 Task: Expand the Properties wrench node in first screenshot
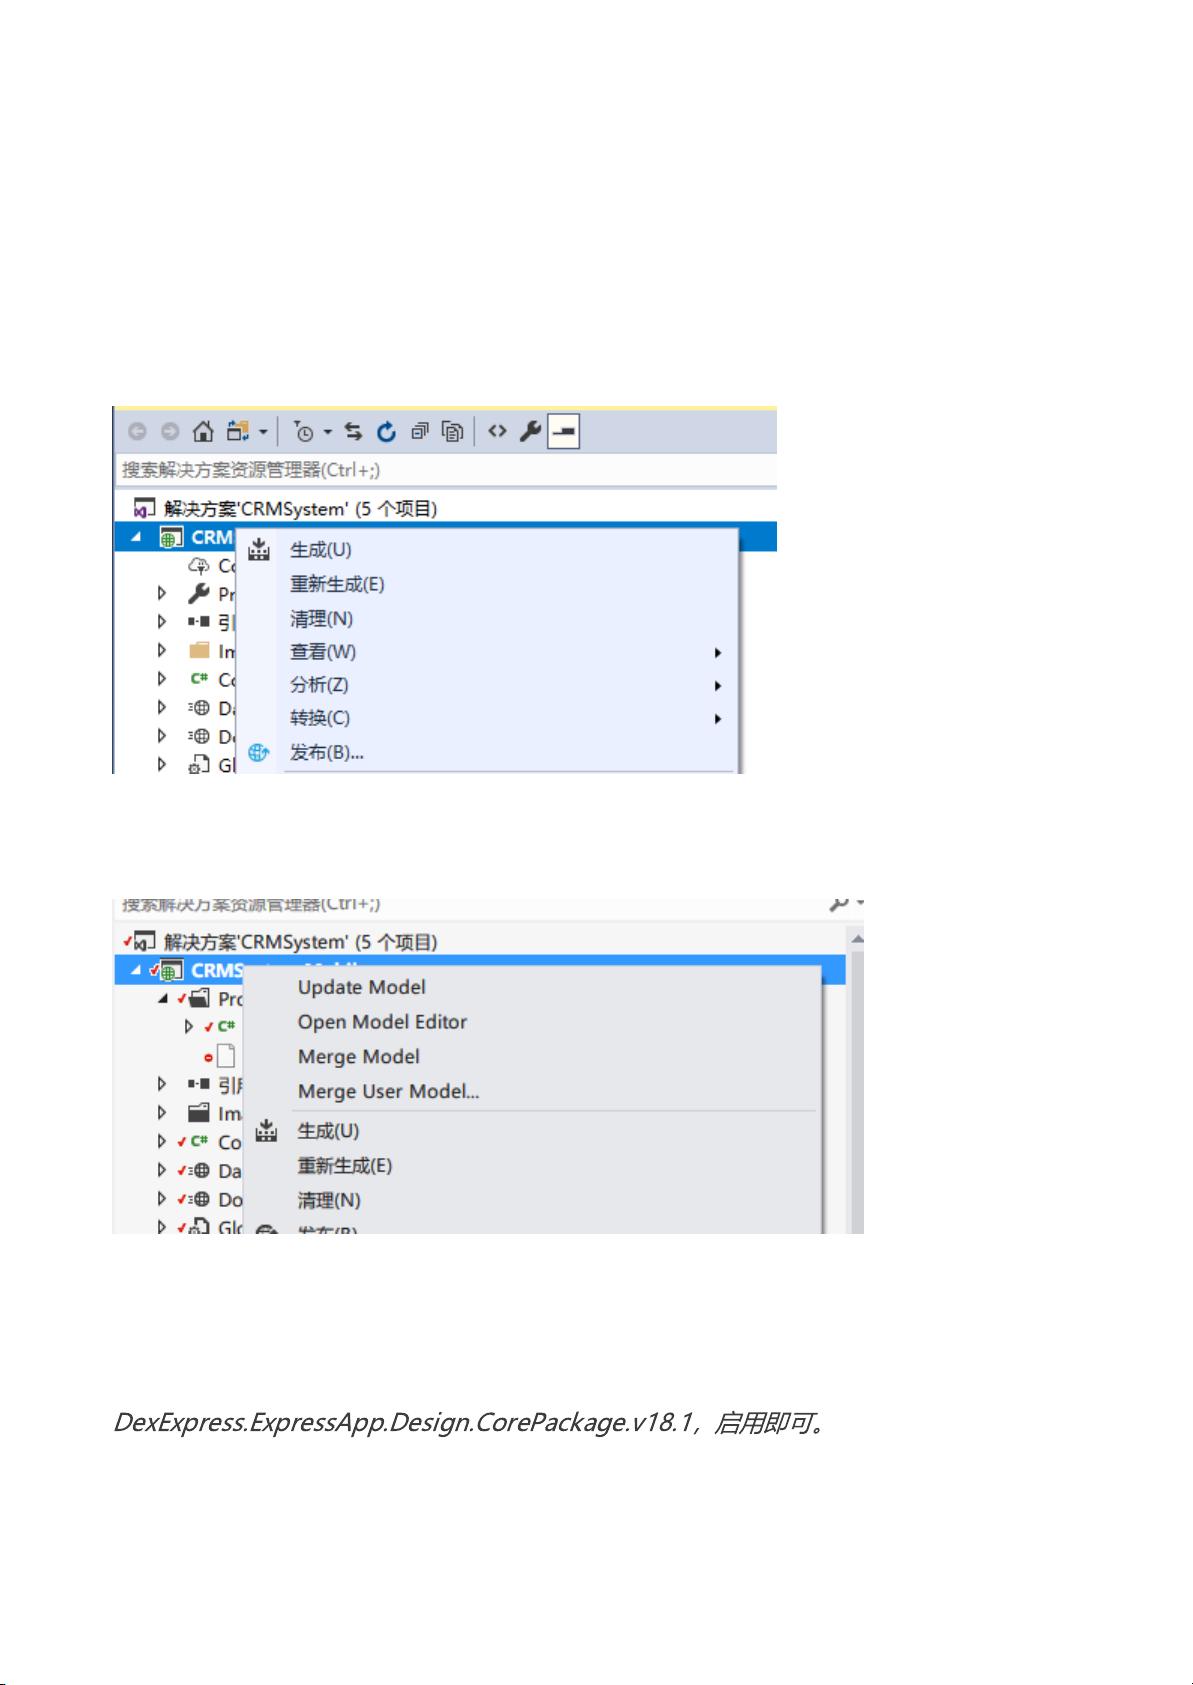click(x=162, y=594)
